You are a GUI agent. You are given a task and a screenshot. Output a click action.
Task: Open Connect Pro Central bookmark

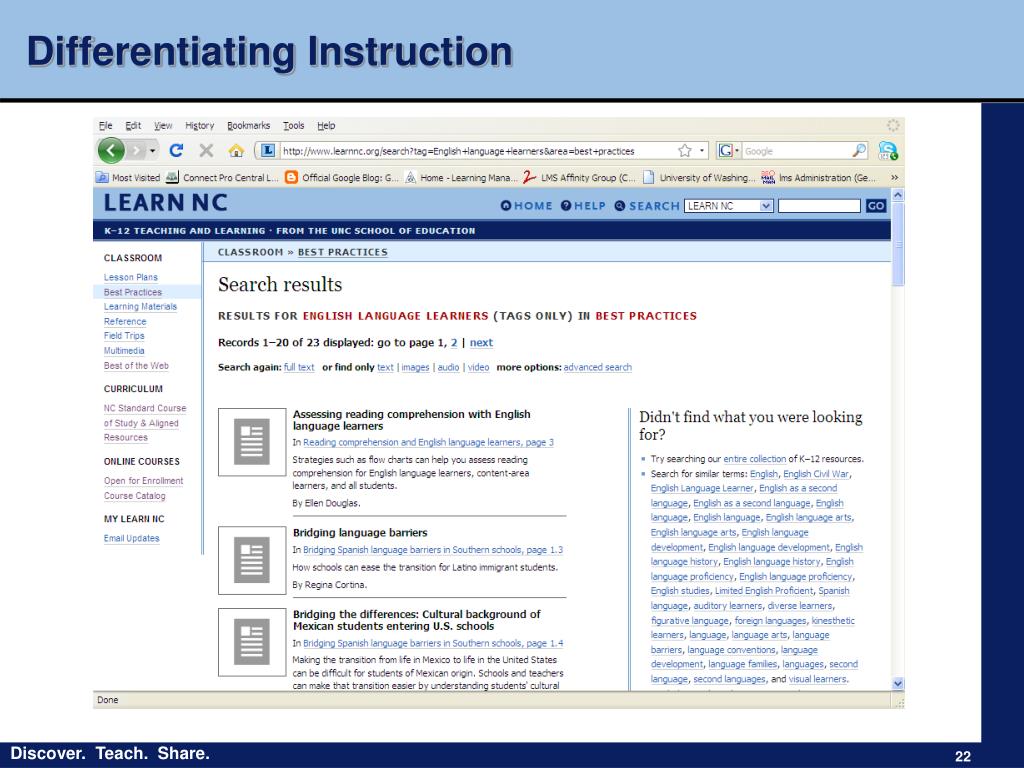222,177
